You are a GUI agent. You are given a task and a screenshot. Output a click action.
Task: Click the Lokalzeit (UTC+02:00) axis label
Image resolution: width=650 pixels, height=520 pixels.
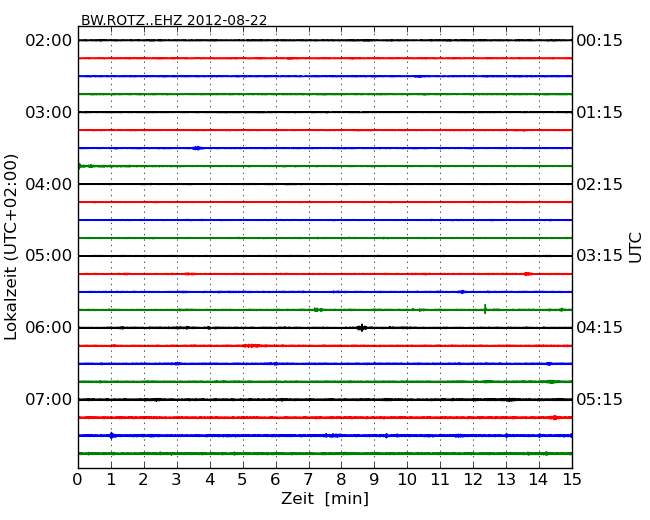11,247
